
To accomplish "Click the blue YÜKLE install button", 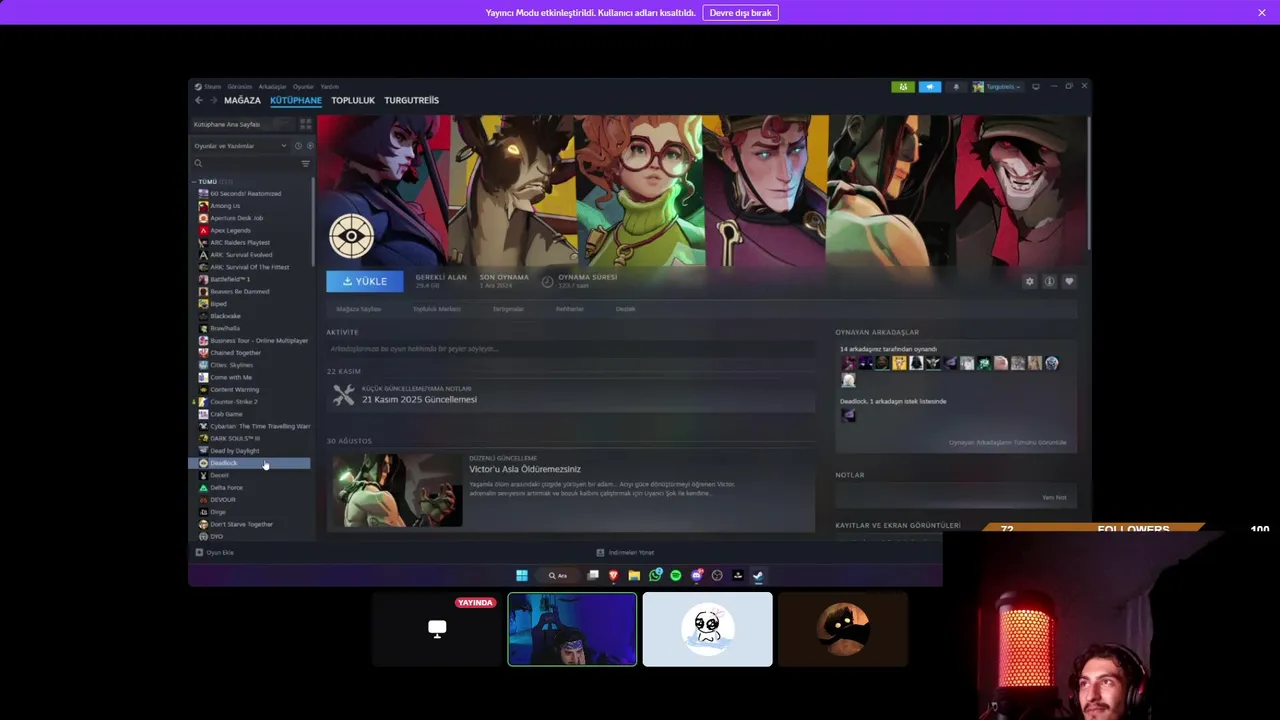I will click(x=364, y=281).
